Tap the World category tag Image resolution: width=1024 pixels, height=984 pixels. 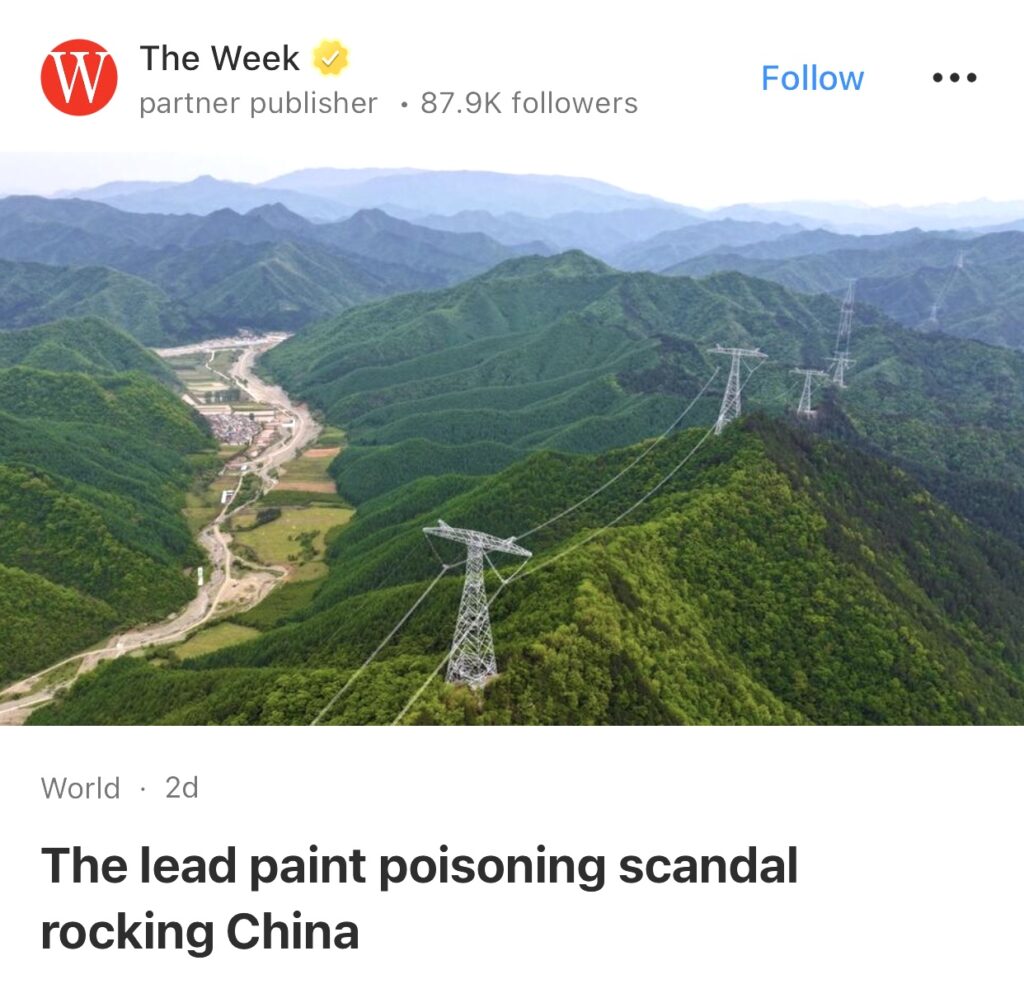coord(80,787)
